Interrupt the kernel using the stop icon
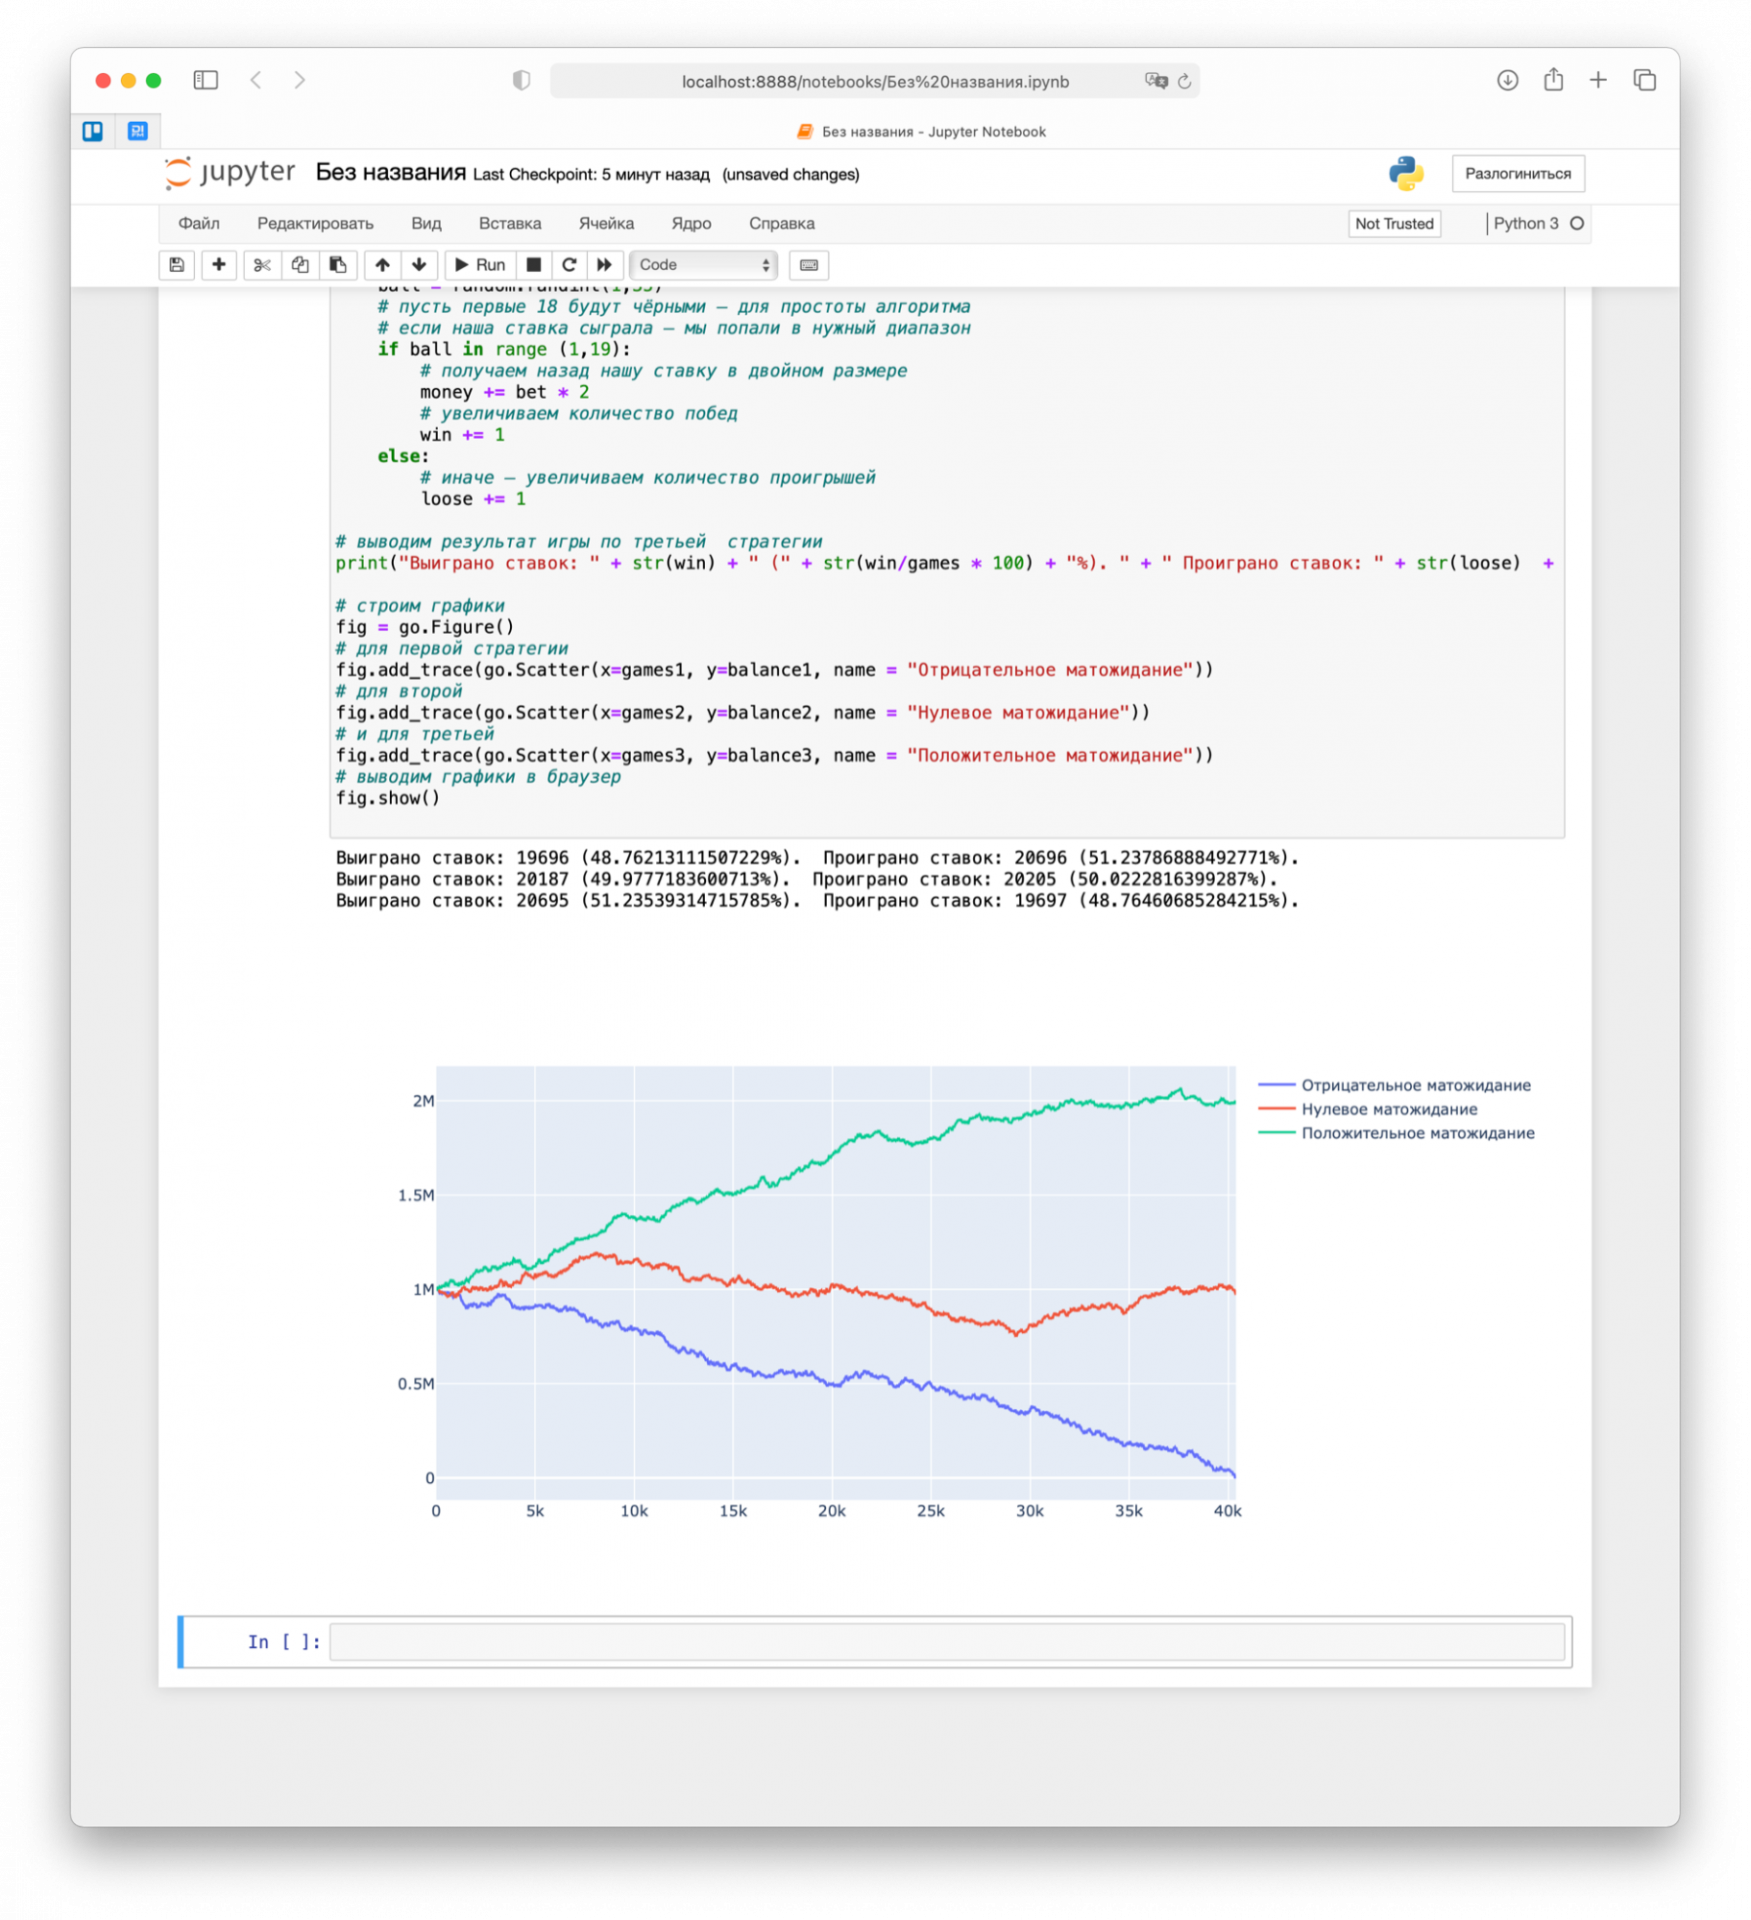This screenshot has height=1920, width=1751. coord(533,265)
